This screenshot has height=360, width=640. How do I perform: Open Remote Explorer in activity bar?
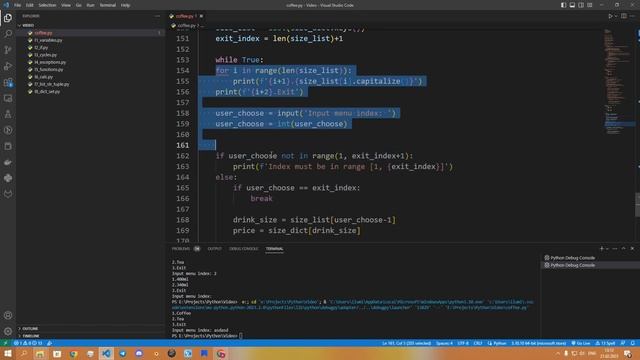tap(8, 98)
